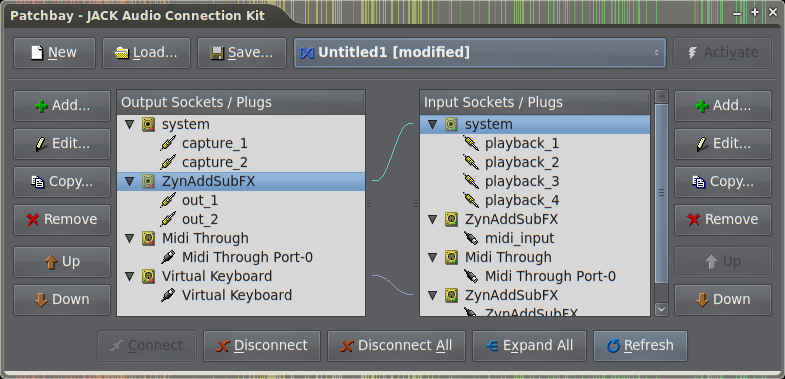Screen dimensions: 785x379
Task: Click Expand All connections button
Action: pos(530,346)
